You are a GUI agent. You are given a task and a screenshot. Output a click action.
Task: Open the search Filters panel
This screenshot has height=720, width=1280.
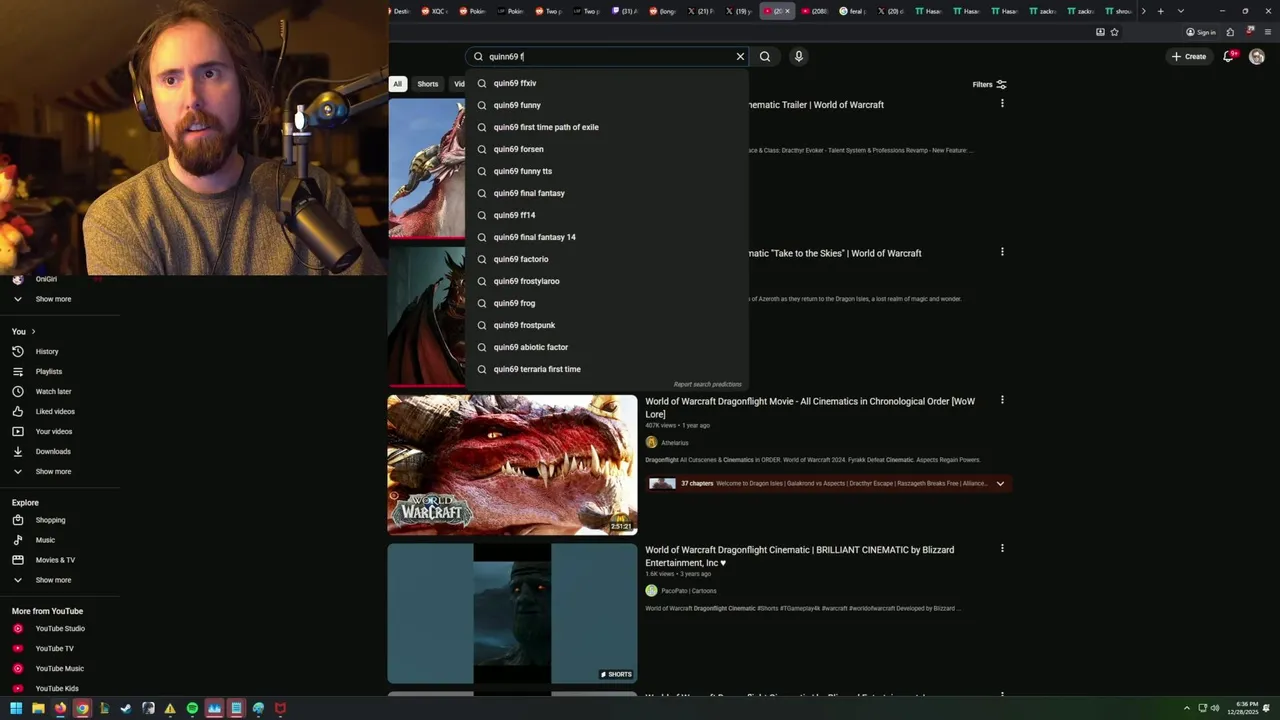989,85
